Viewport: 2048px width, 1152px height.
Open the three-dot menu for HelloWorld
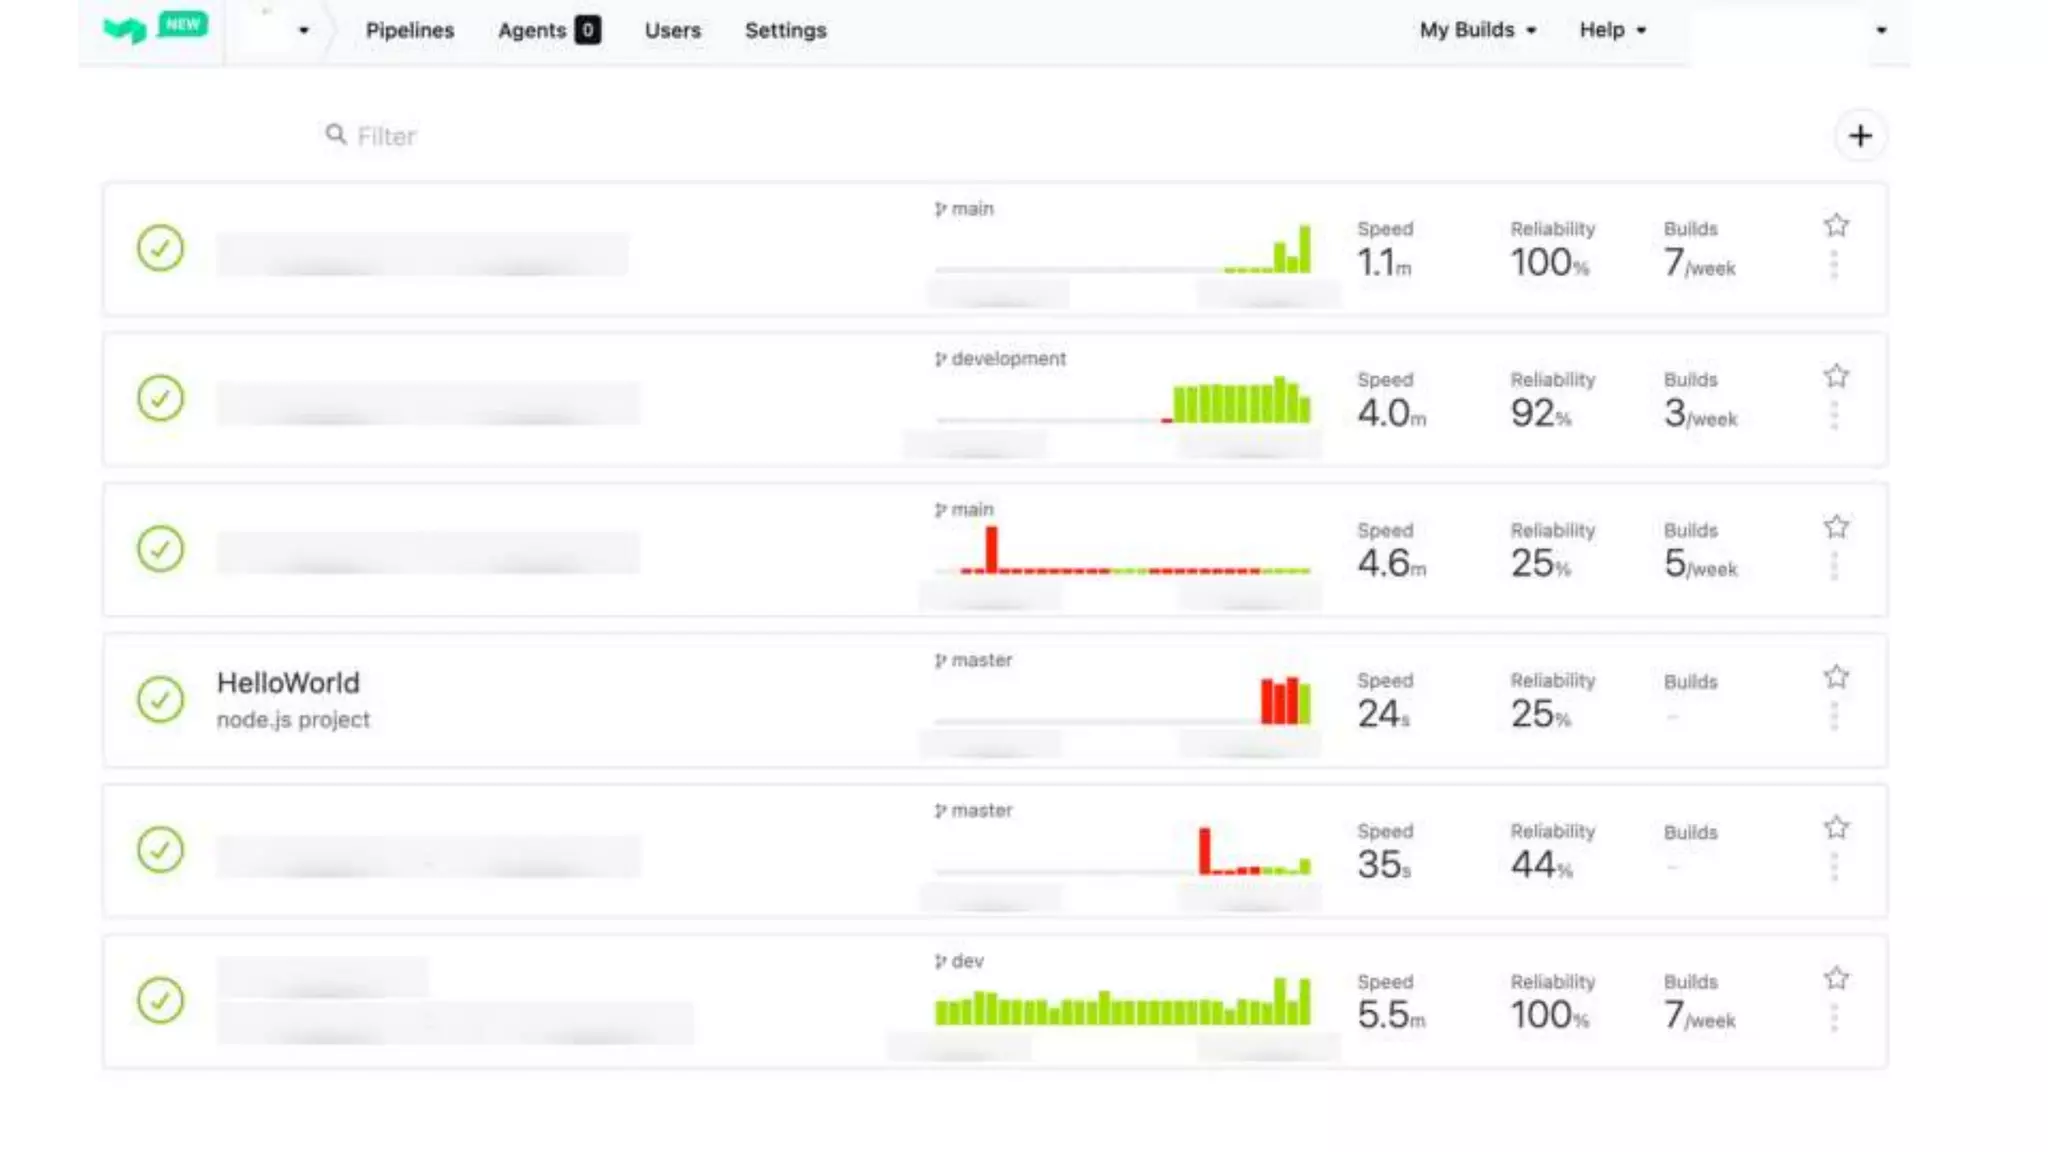(x=1834, y=717)
